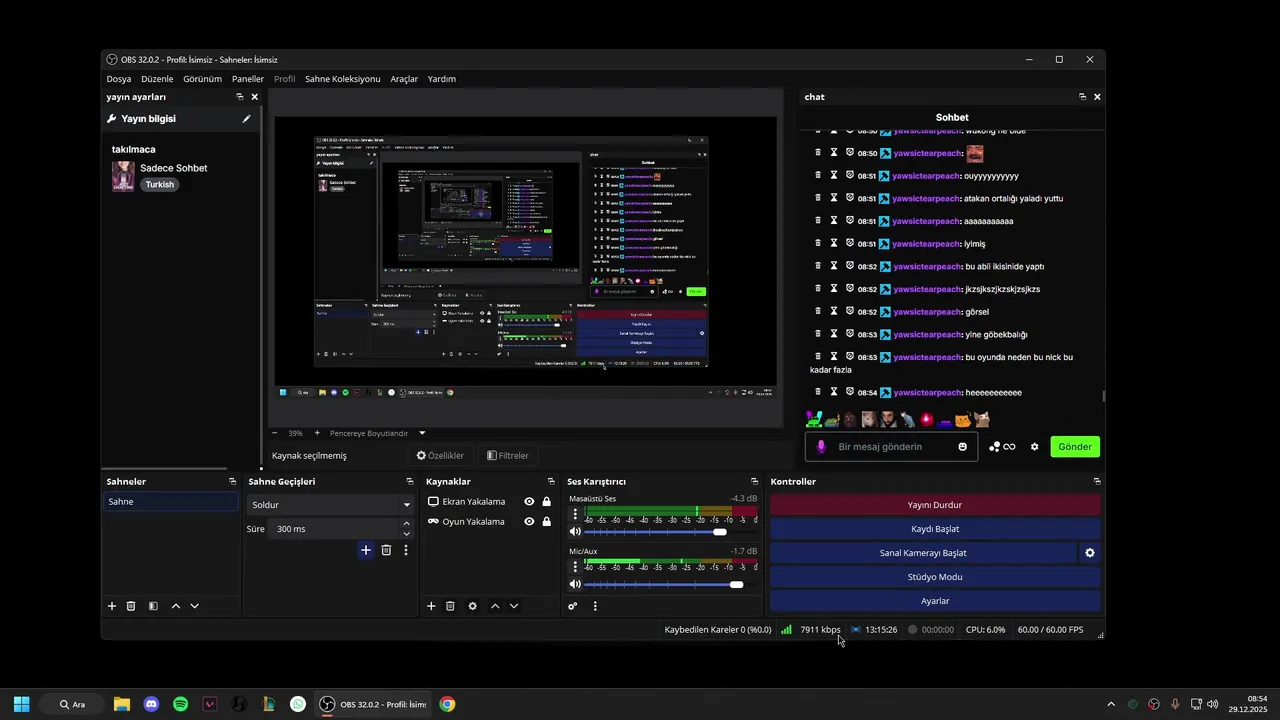Move scene up in Sahneler panel
The image size is (1280, 720).
(176, 606)
